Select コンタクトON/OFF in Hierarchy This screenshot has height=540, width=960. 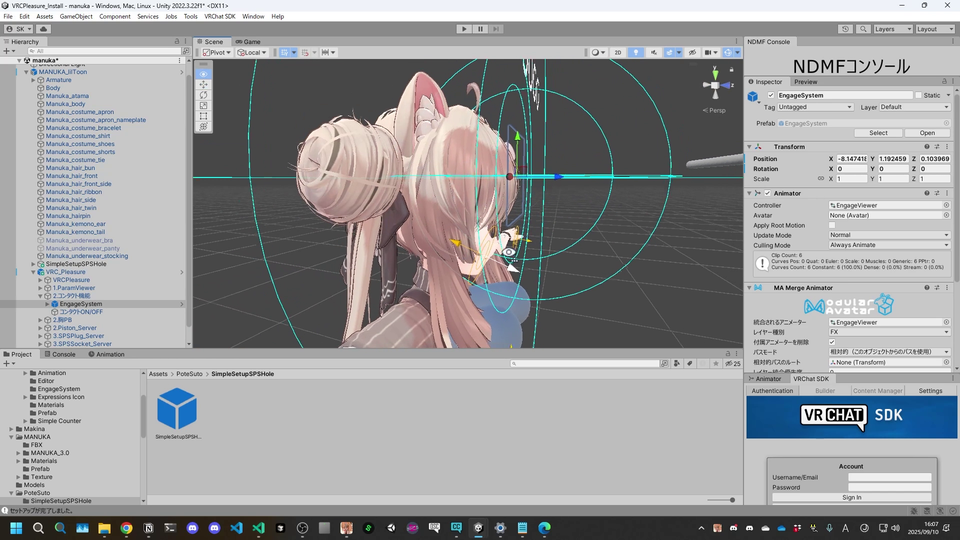(x=81, y=312)
